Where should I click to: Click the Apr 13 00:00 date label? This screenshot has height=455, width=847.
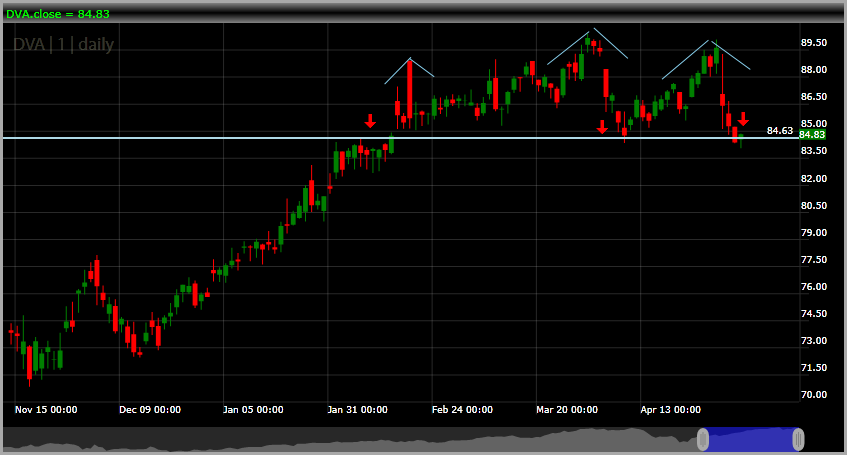[670, 410]
